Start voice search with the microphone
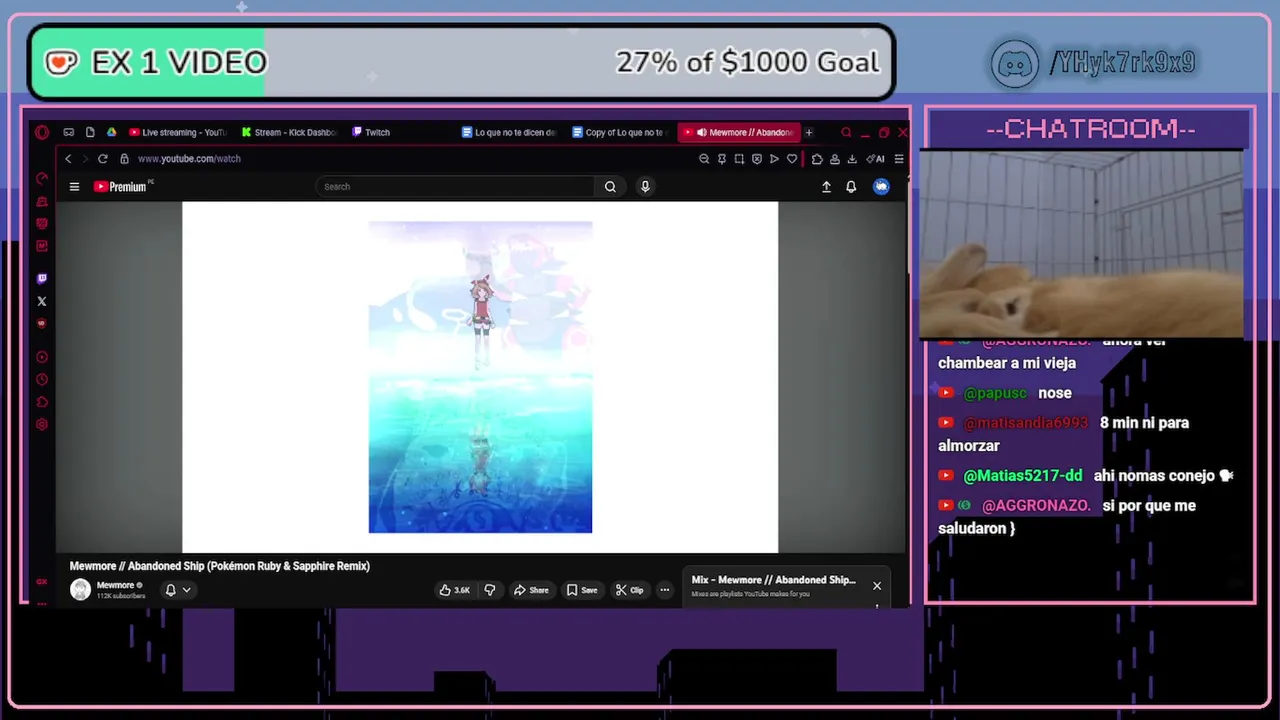 pos(645,187)
